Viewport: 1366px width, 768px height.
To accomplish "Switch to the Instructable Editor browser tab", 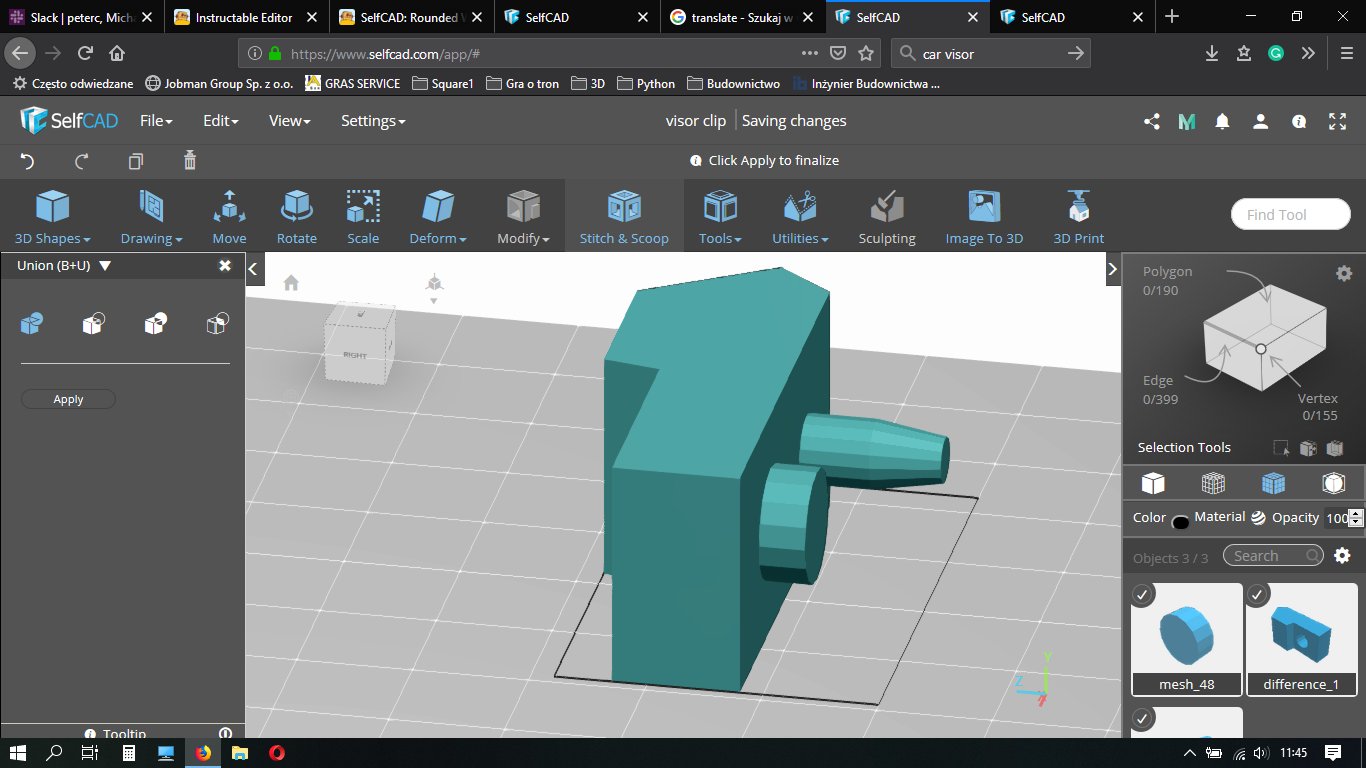I will point(245,17).
